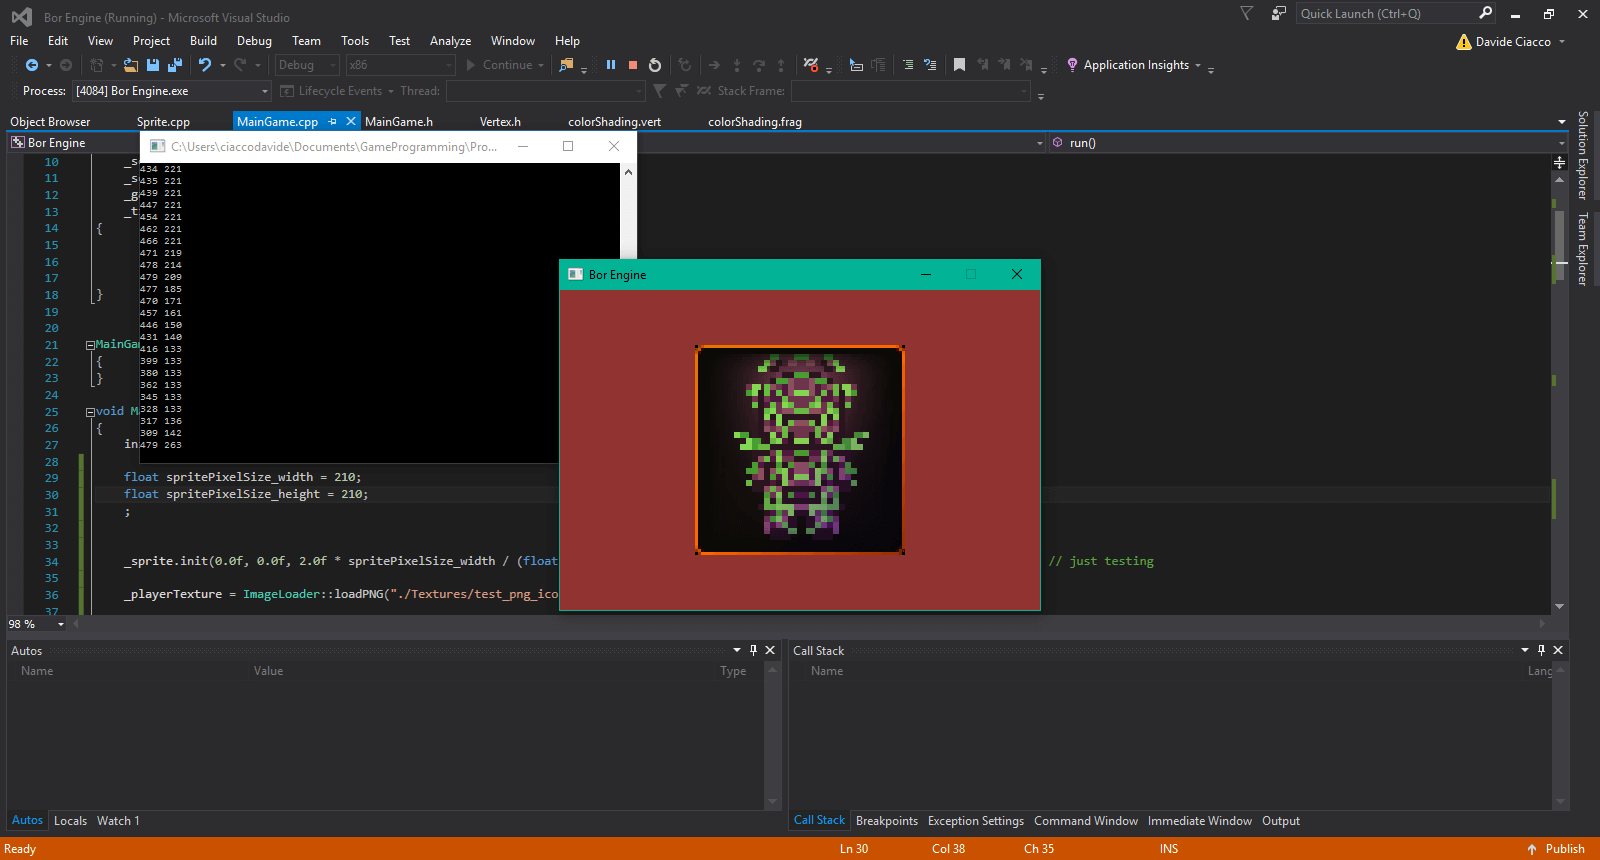Toggle a bookmark on the current line
This screenshot has height=860, width=1600.
tap(959, 65)
